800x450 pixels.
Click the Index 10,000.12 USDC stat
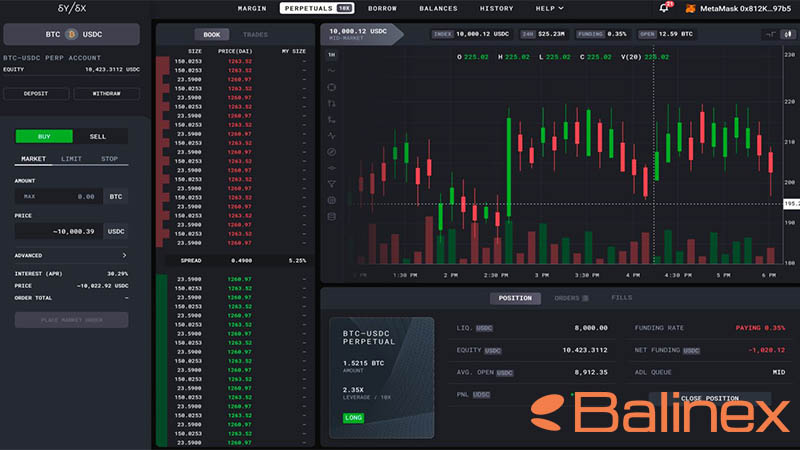(470, 34)
